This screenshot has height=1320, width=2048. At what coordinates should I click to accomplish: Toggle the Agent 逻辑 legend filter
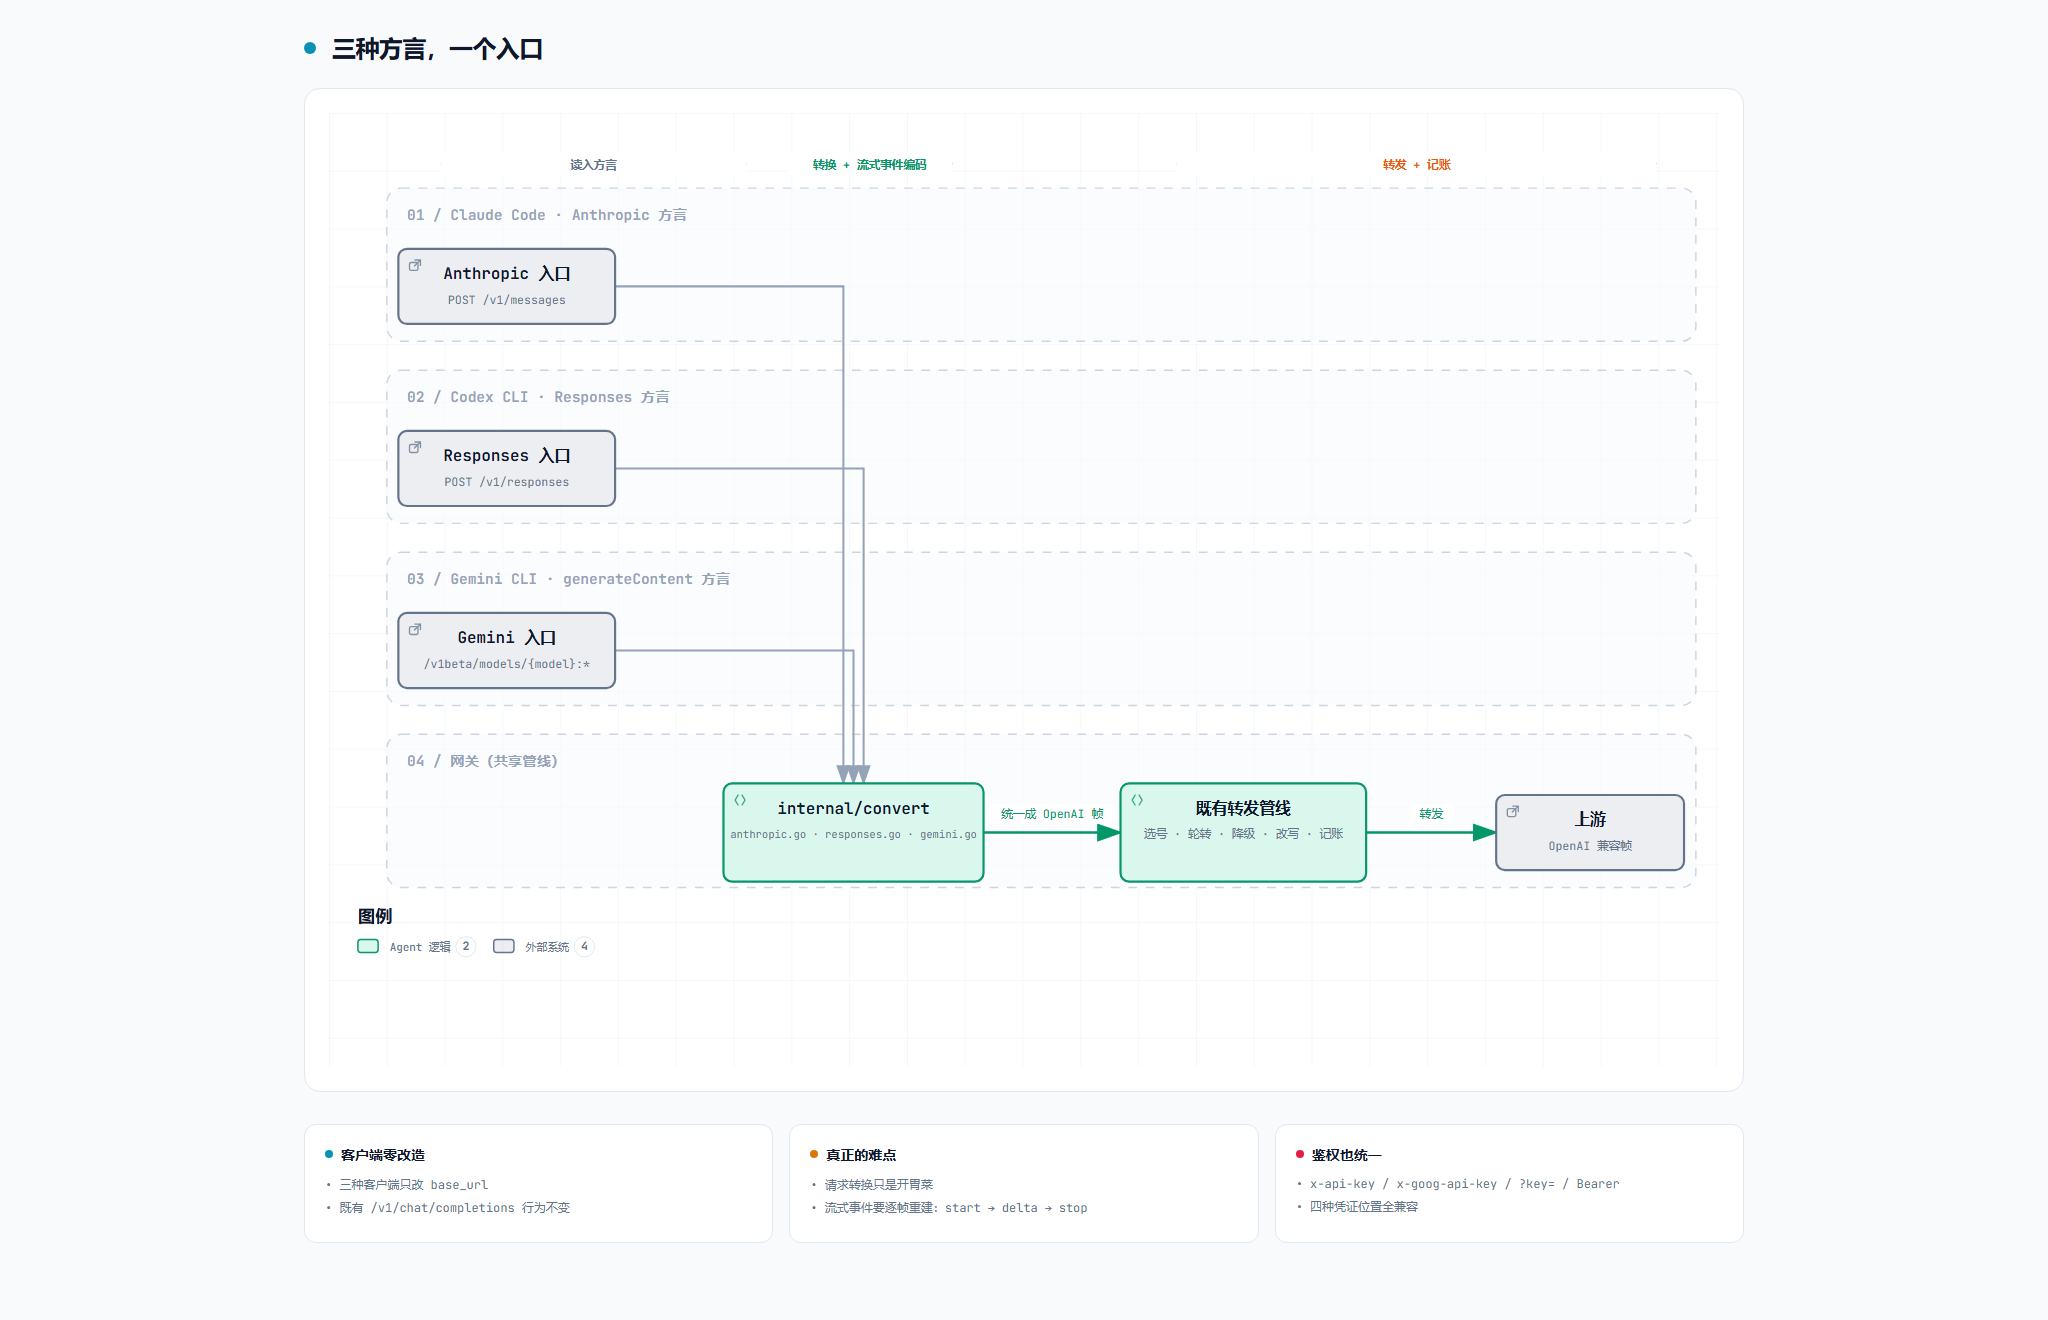click(x=416, y=946)
